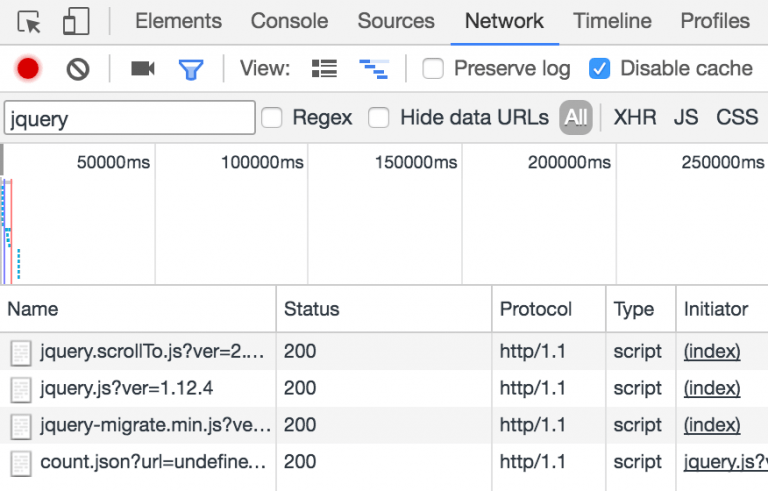Viewport: 768px width, 491px height.
Task: Click the inspect element picker icon
Action: point(29,21)
